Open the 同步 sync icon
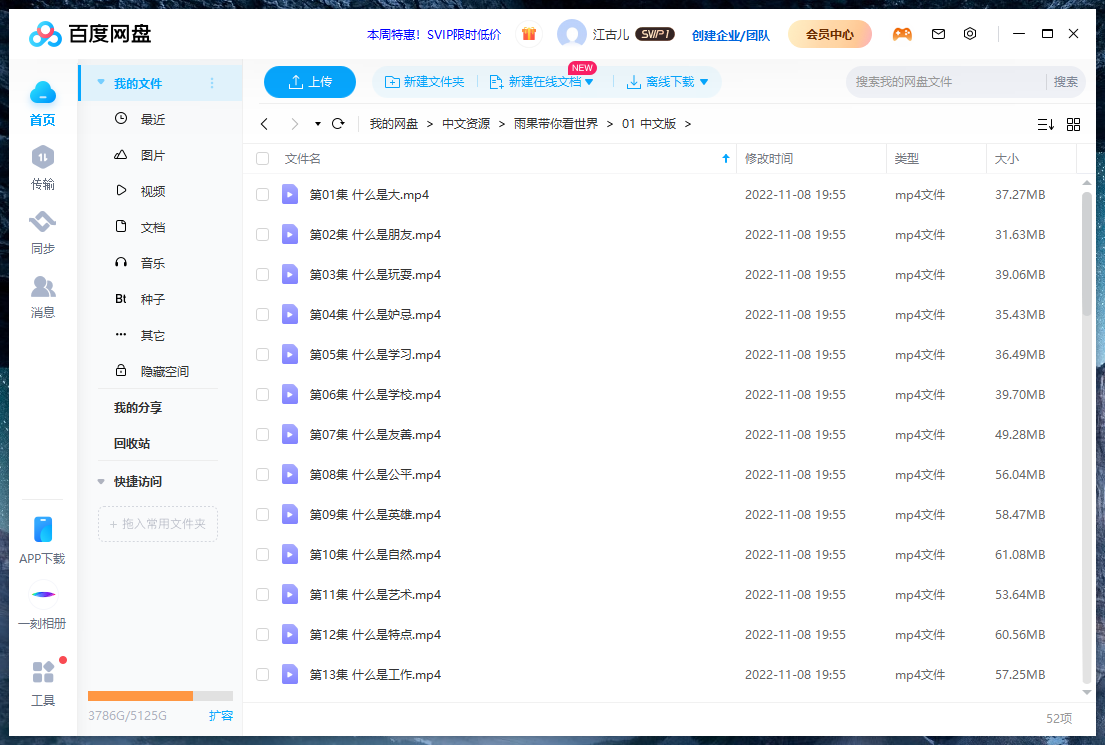Screen dimensions: 1105x745 click(43, 221)
